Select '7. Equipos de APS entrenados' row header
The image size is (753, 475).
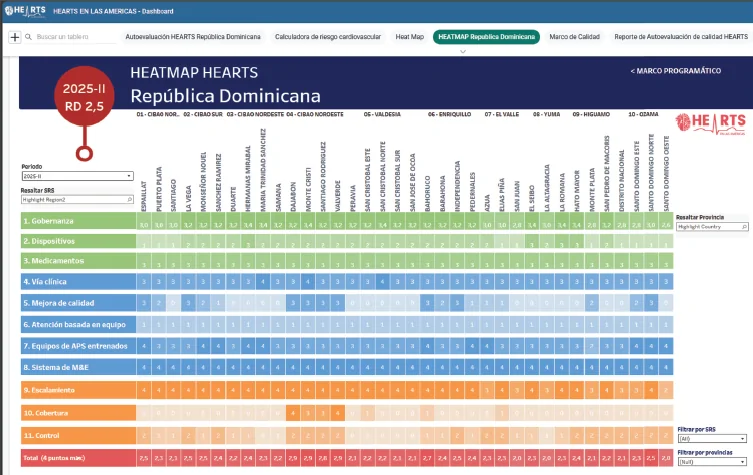pos(79,346)
